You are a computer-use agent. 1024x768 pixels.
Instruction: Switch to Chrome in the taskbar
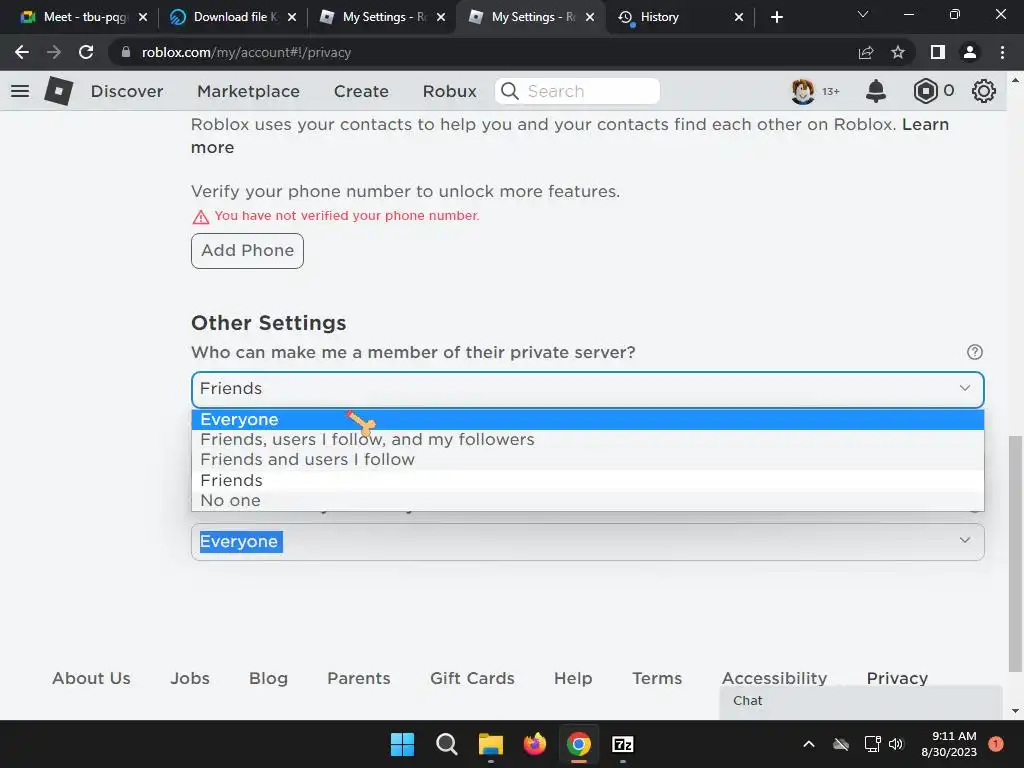coord(579,744)
